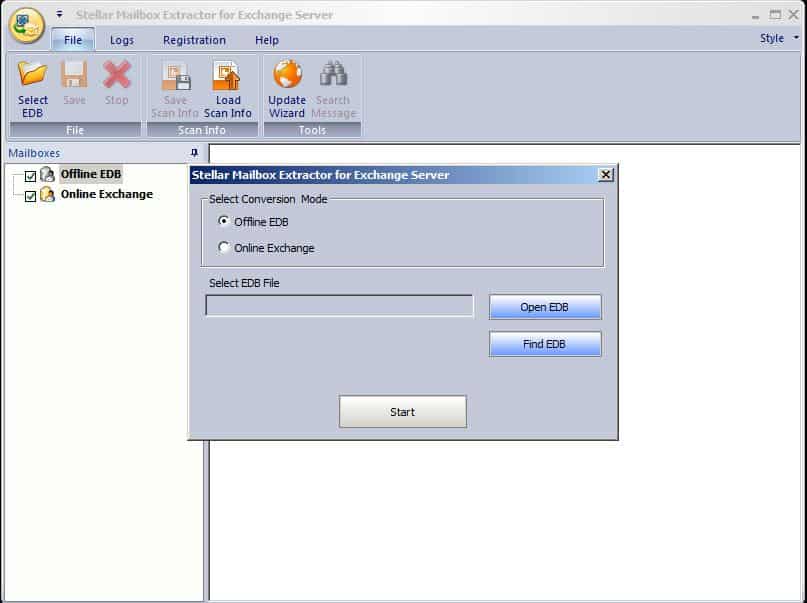Image resolution: width=807 pixels, height=603 pixels.
Task: Open the quick access toolbar dropdown arrow
Action: 60,14
